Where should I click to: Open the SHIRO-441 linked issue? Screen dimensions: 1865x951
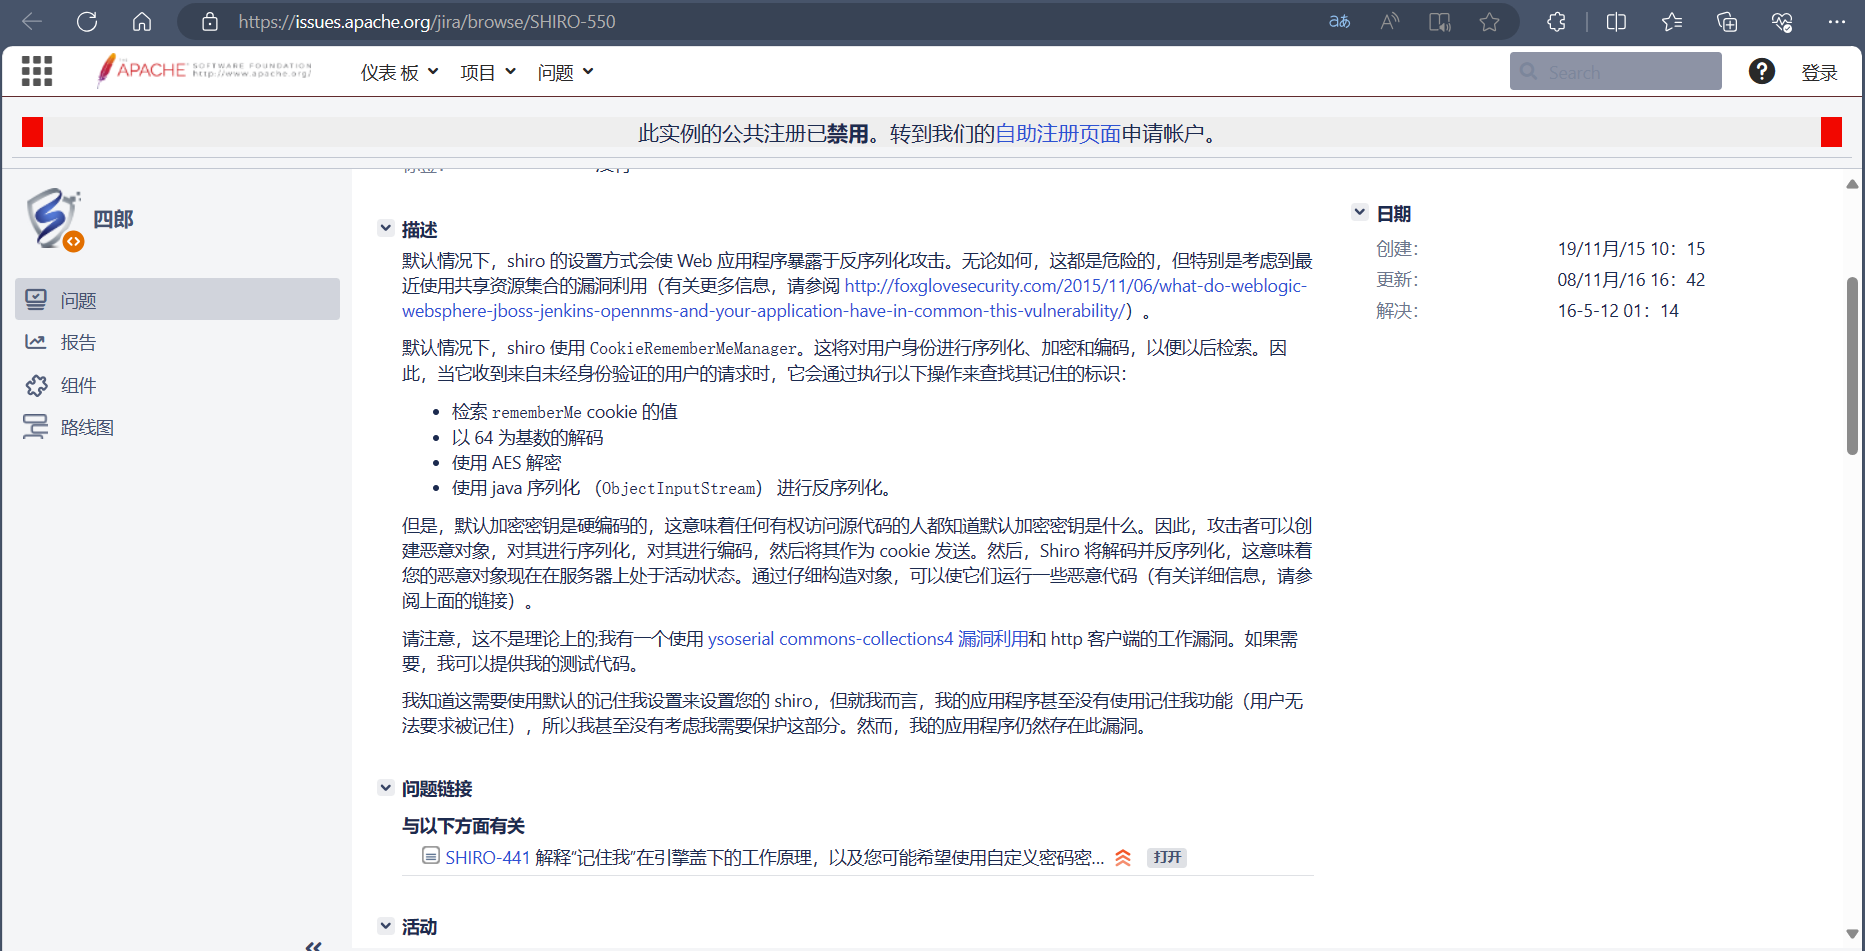[x=488, y=857]
